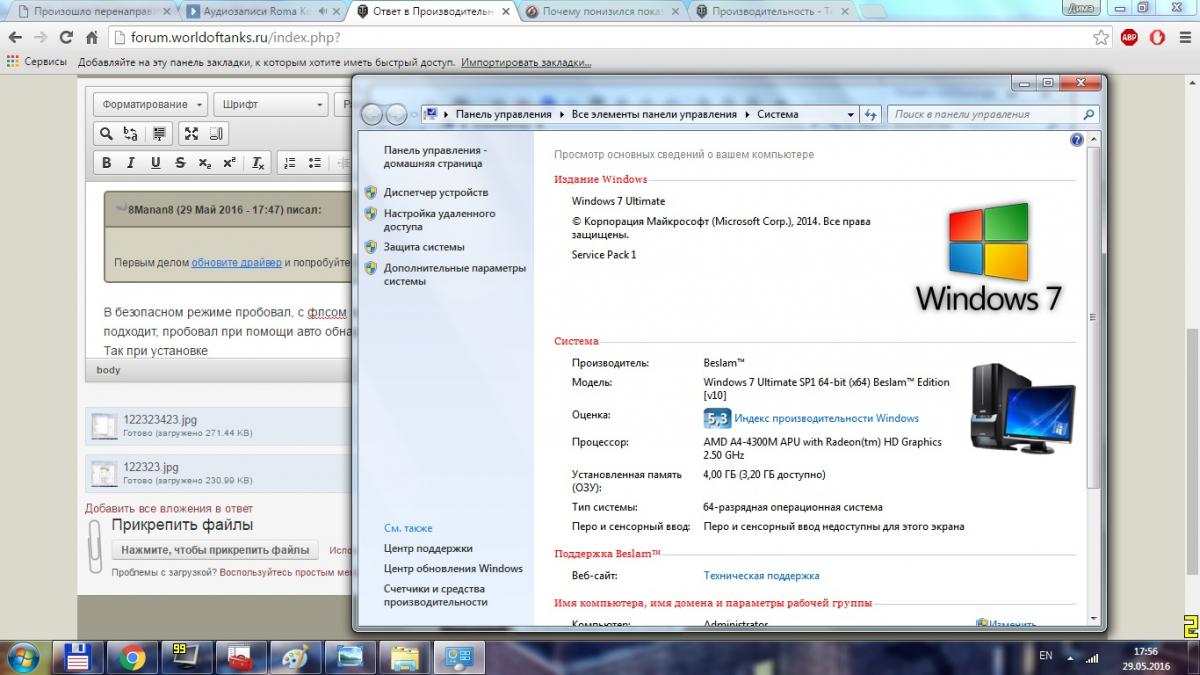This screenshot has height=675, width=1200.
Task: Expand arrow after Все элементы панели управления
Action: [746, 114]
